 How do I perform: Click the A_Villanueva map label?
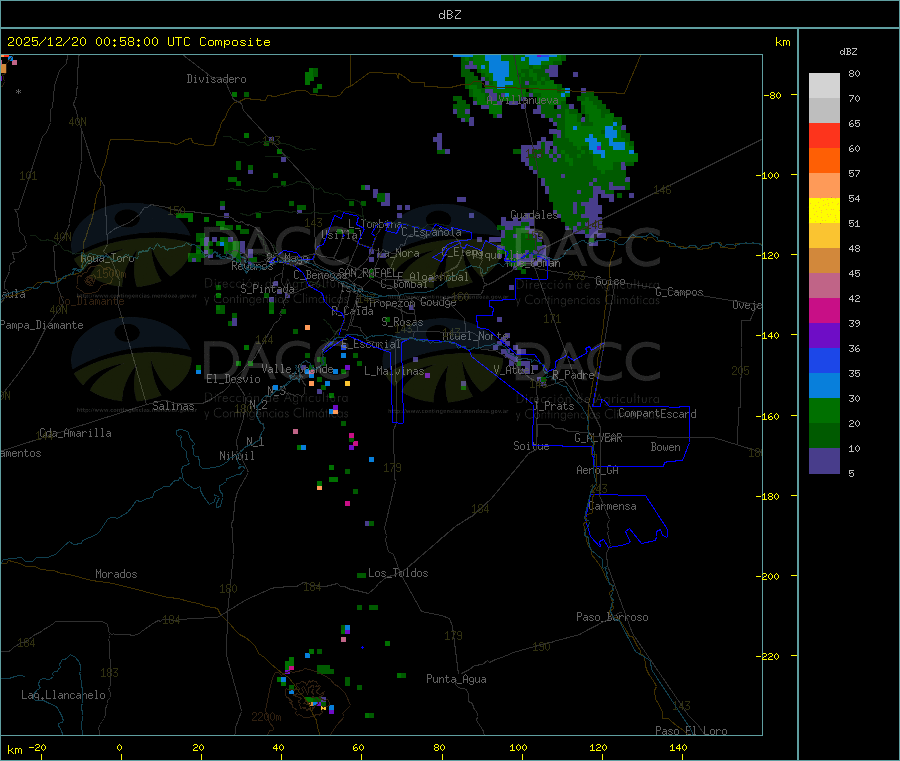pos(522,100)
